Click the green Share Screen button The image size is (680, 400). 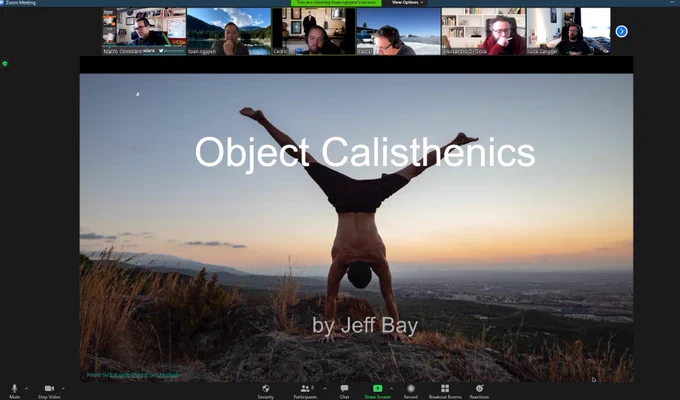click(377, 390)
